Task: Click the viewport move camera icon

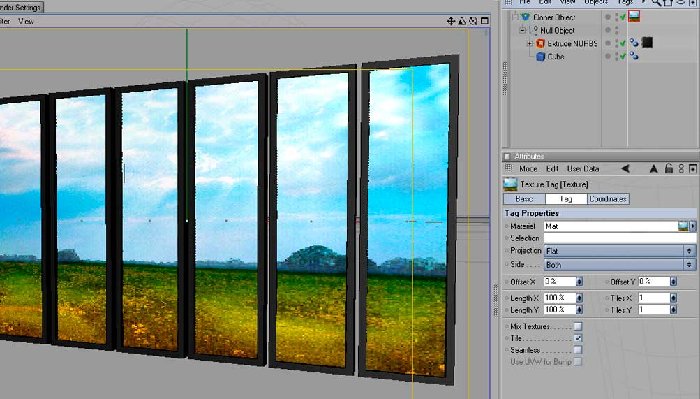Action: click(x=451, y=21)
